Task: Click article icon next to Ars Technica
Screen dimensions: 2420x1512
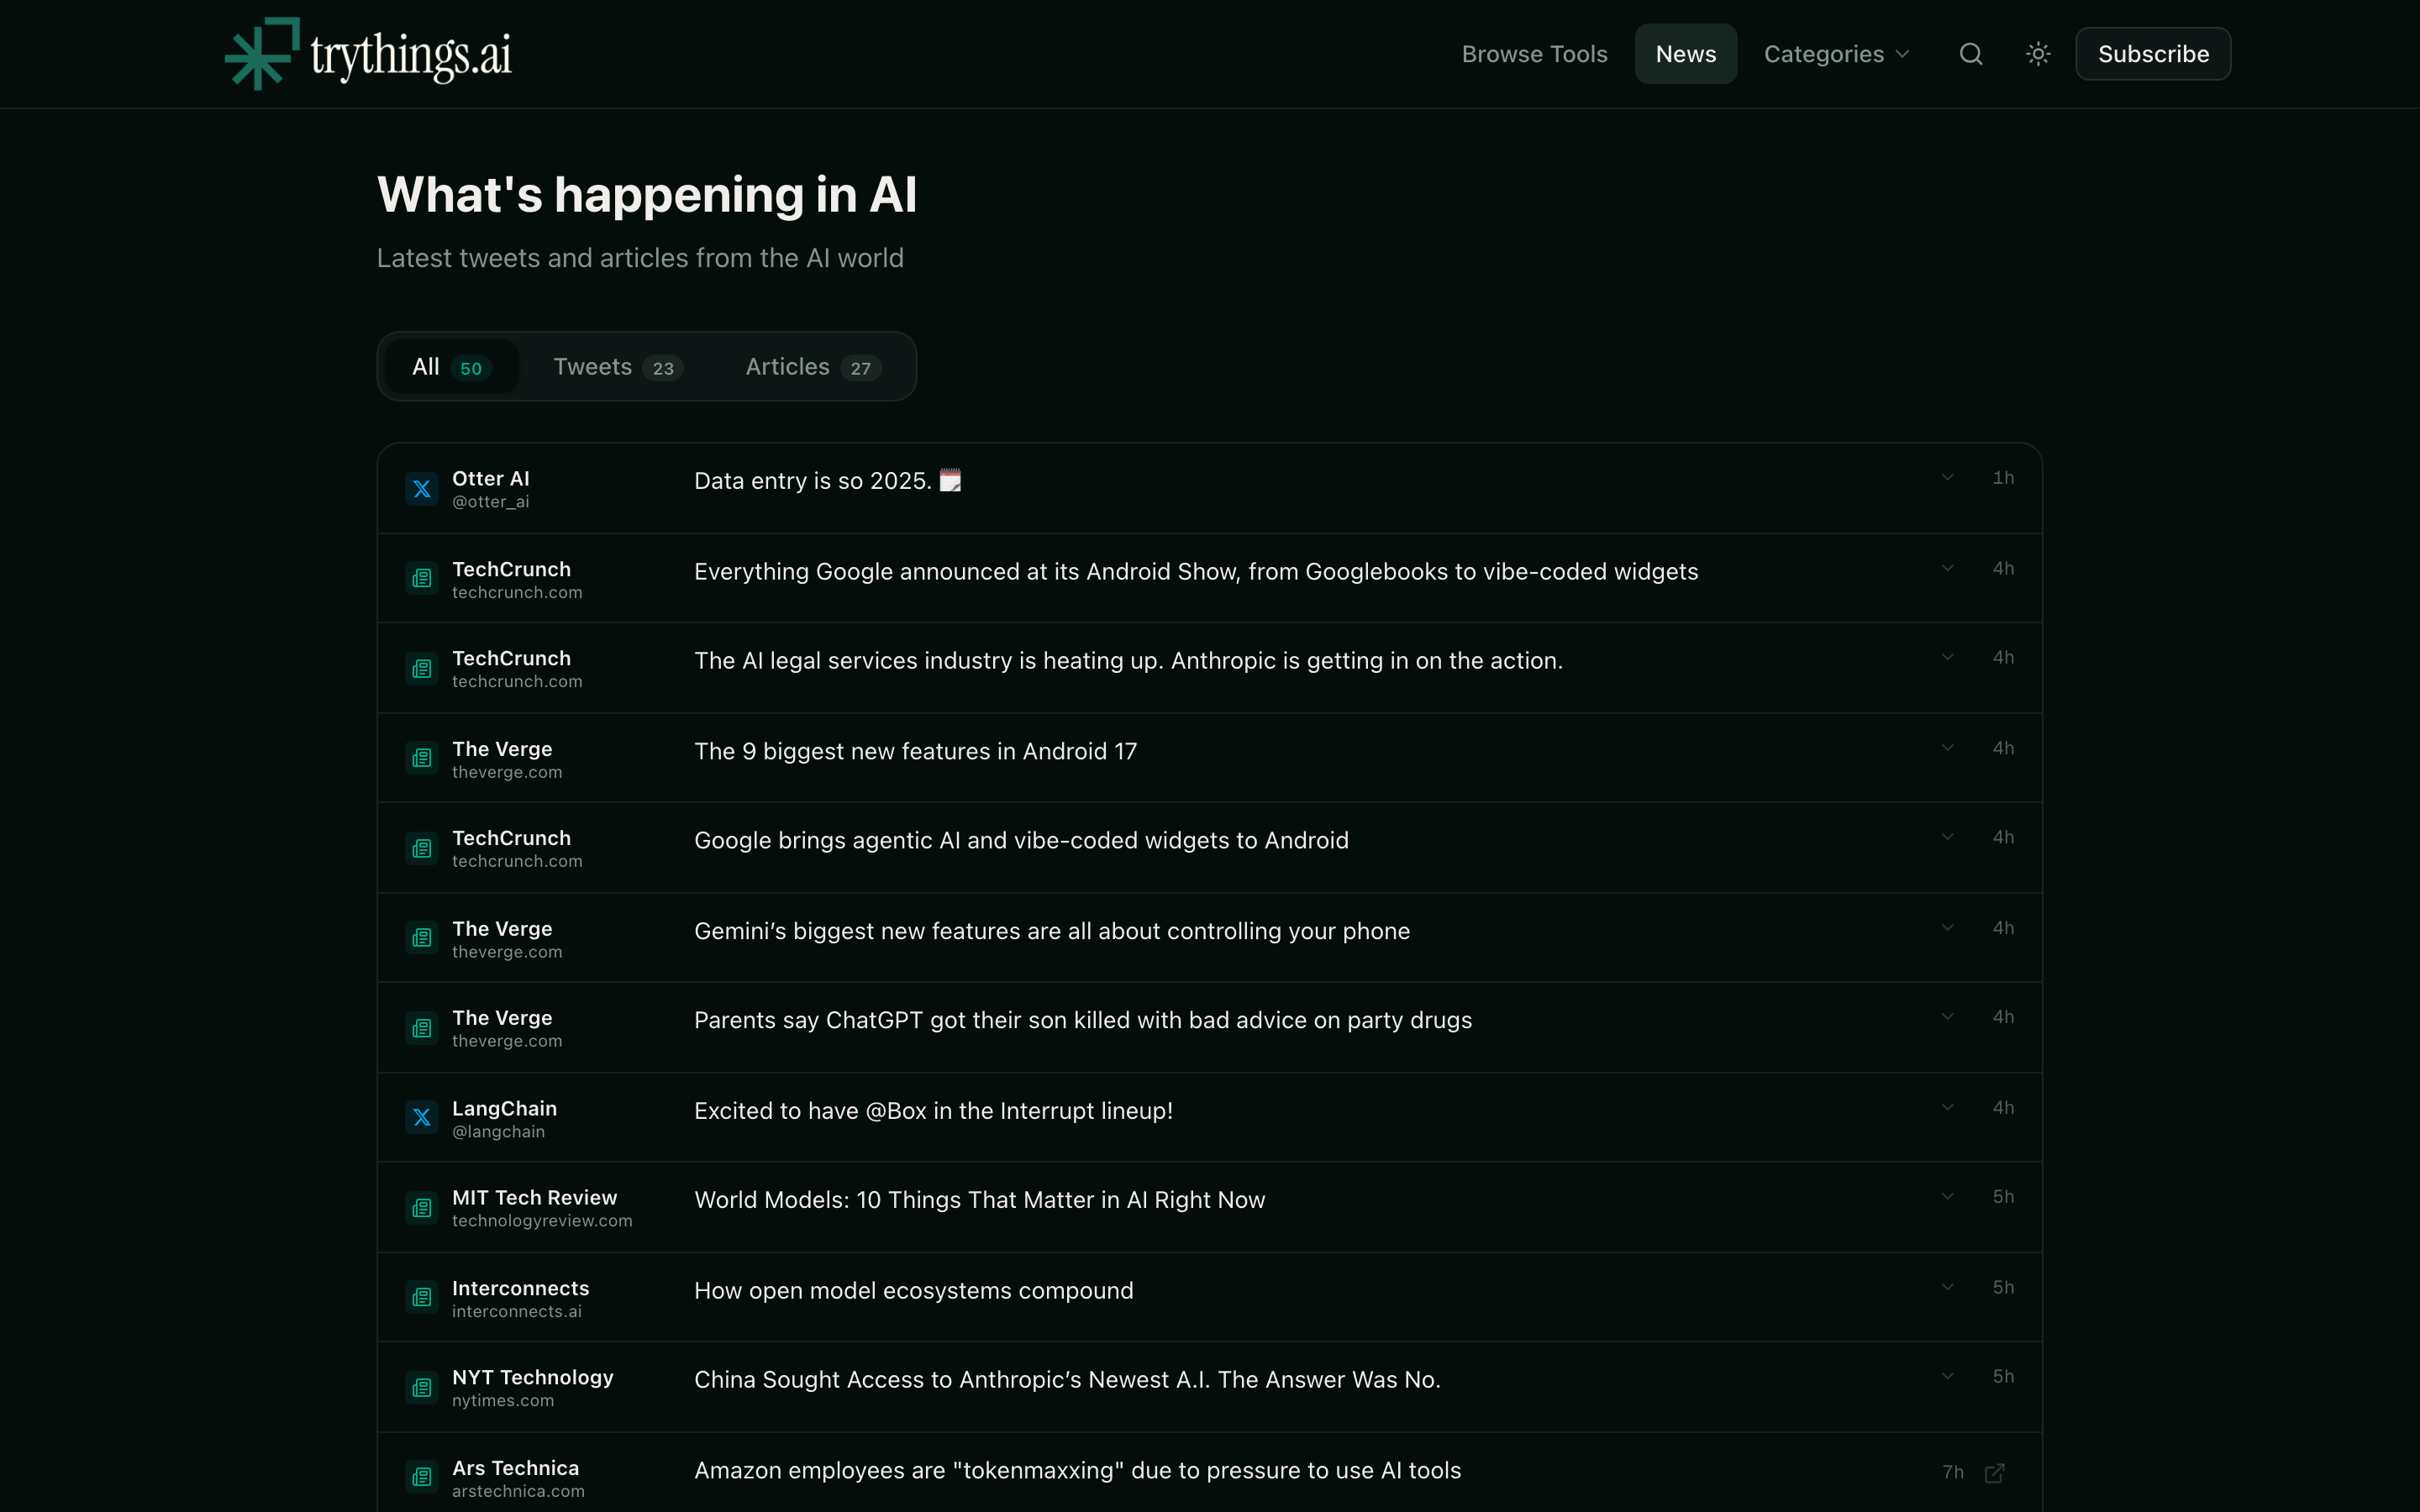Action: tap(422, 1477)
